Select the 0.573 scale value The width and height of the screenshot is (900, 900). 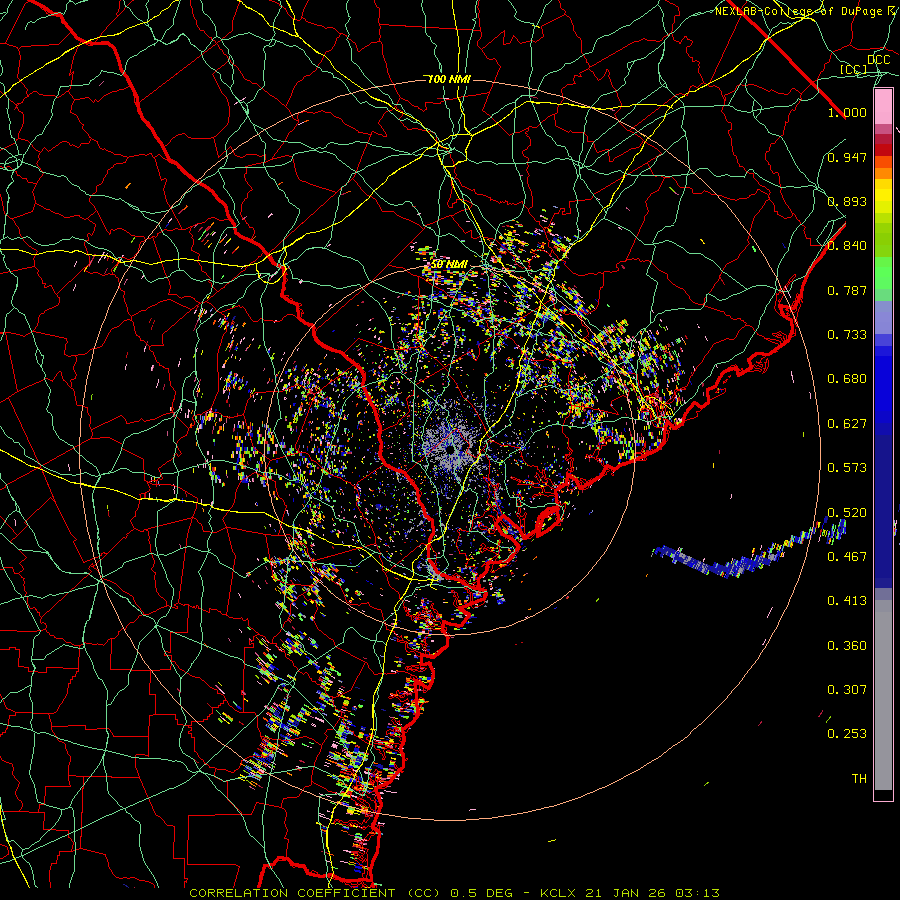tap(847, 468)
